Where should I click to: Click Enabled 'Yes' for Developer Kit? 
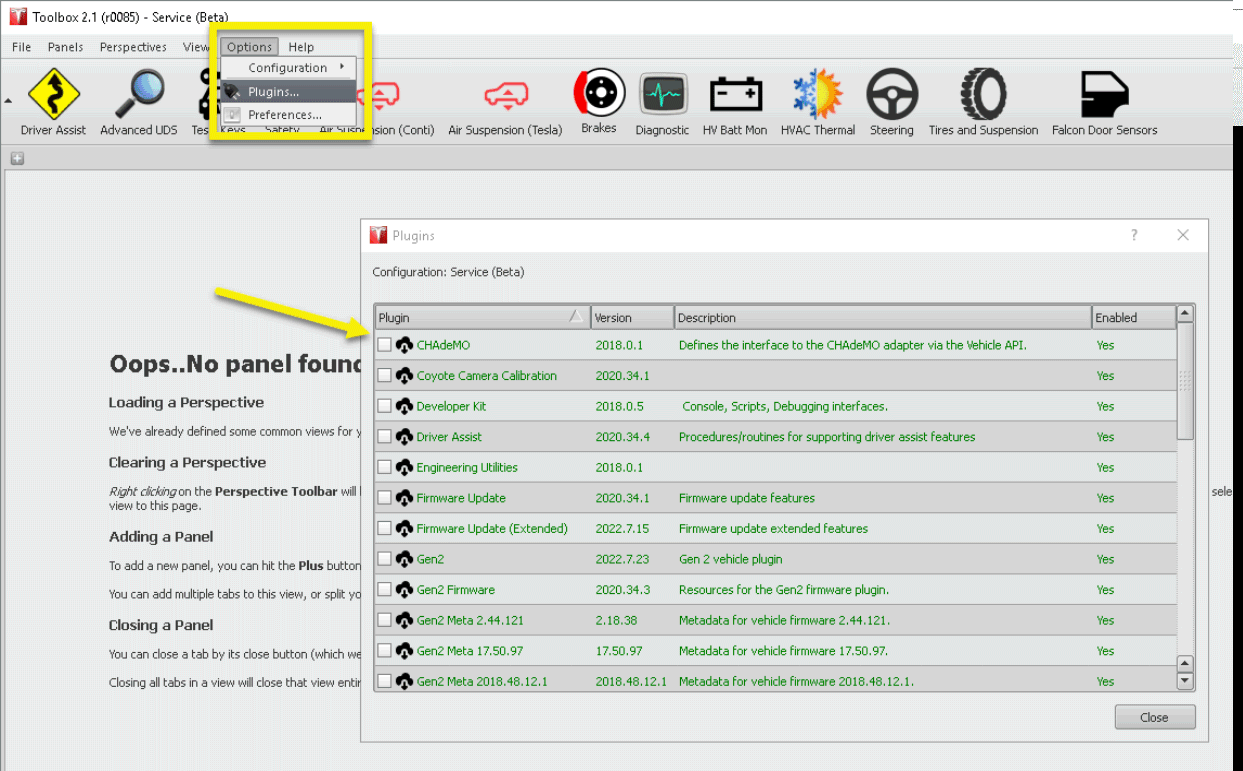(1105, 406)
